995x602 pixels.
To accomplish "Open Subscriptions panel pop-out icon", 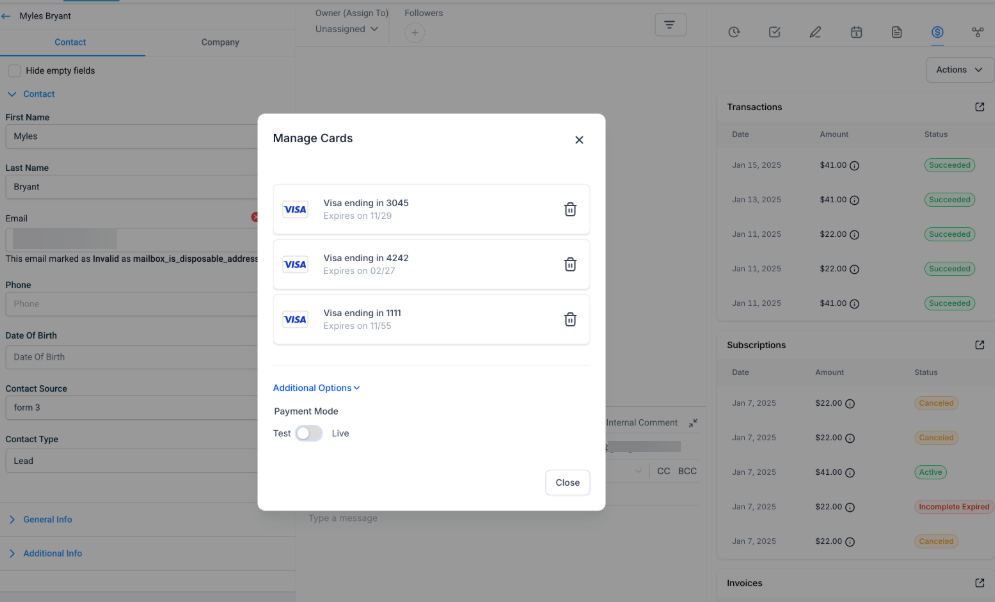I will tap(979, 345).
